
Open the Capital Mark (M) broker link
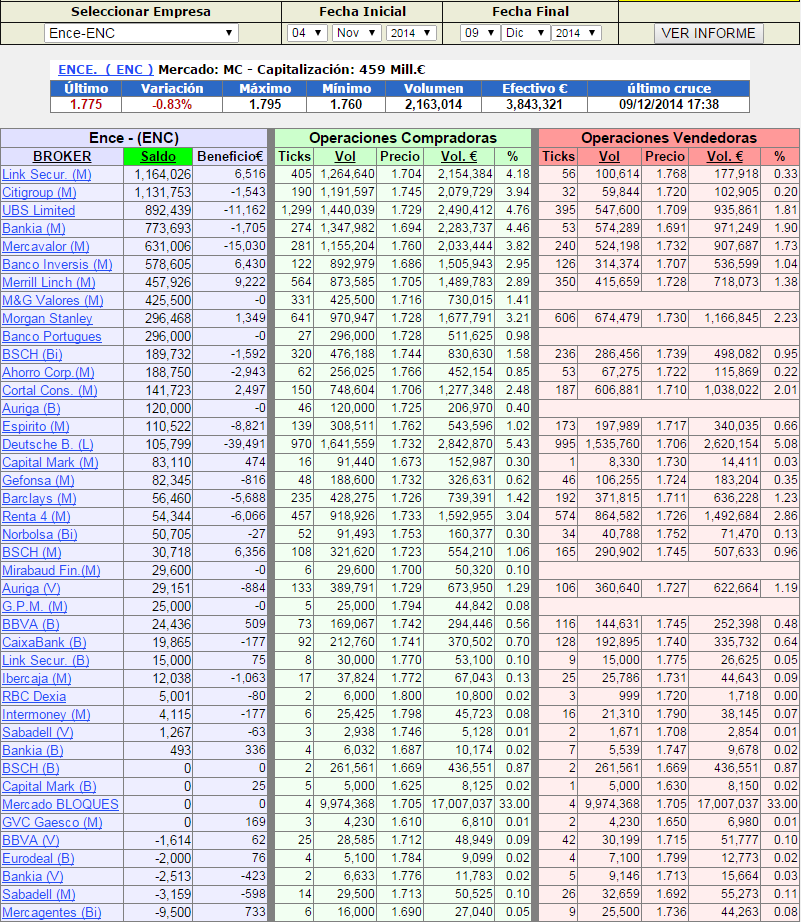tap(50, 463)
